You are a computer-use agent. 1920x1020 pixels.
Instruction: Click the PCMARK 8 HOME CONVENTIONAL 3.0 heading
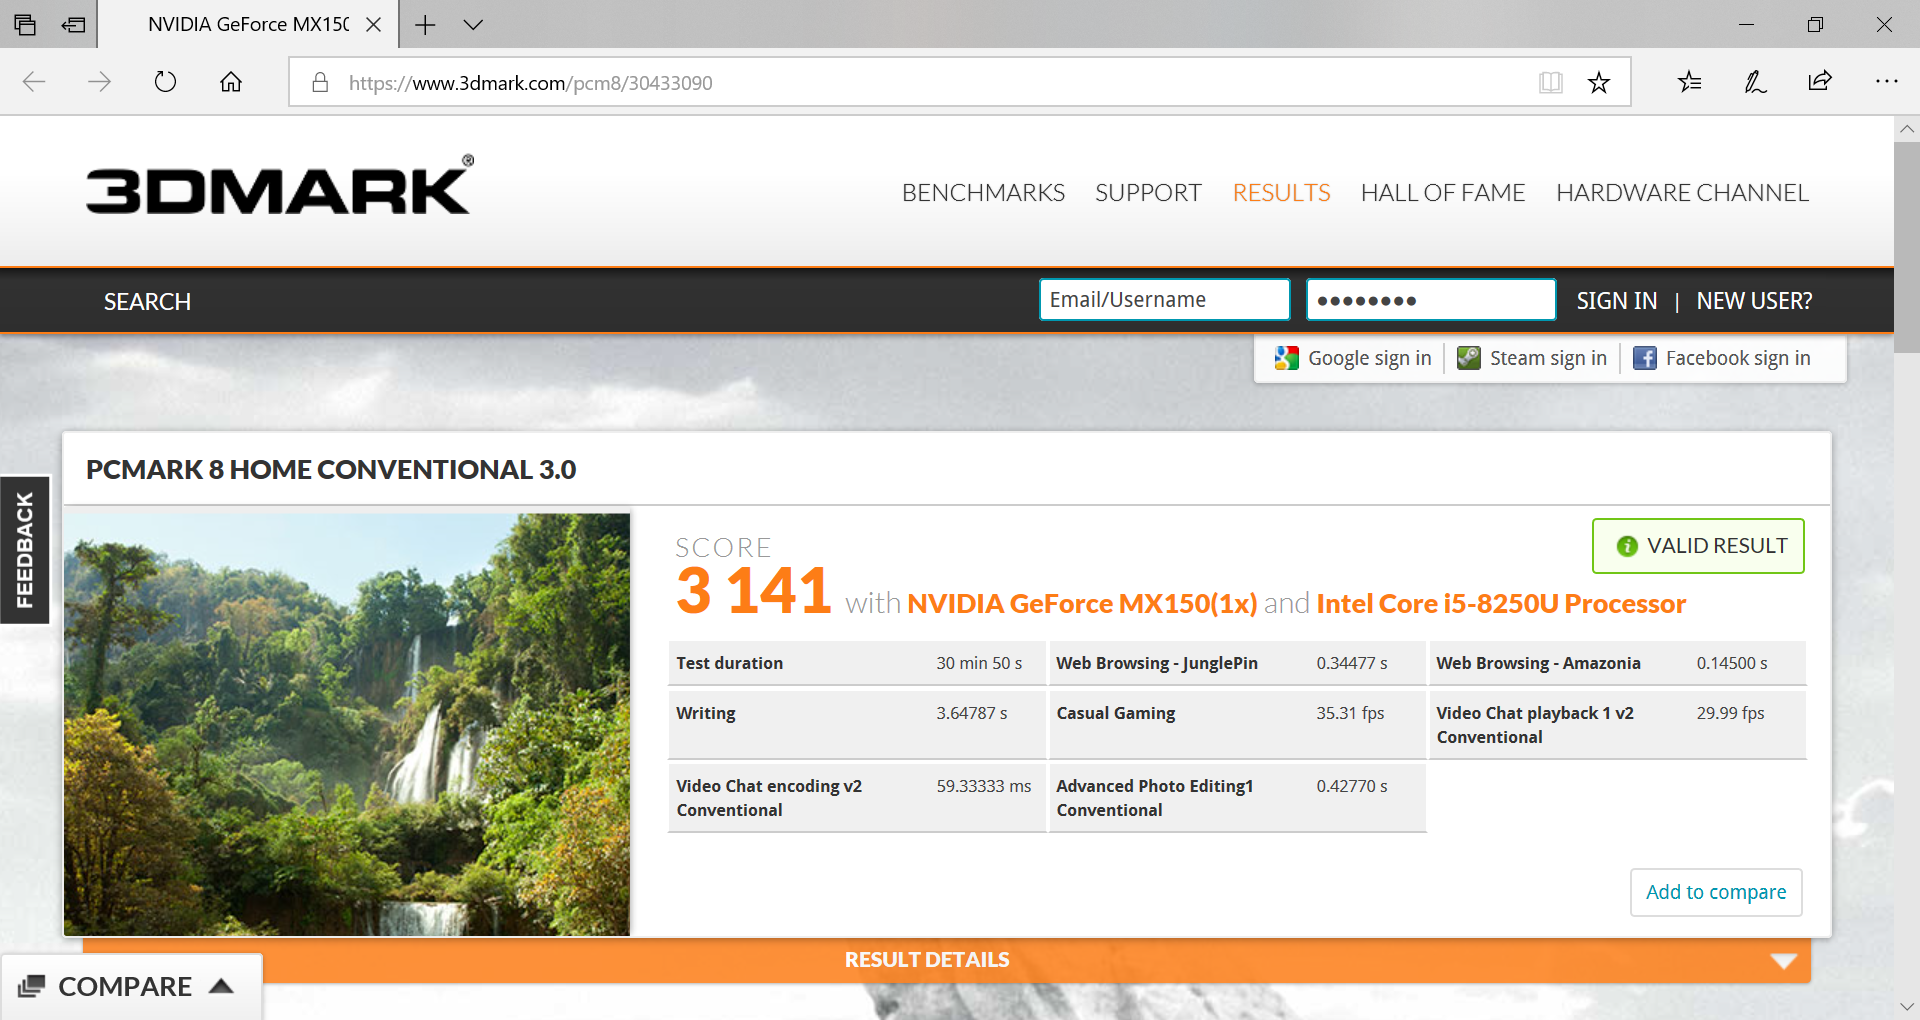click(331, 470)
